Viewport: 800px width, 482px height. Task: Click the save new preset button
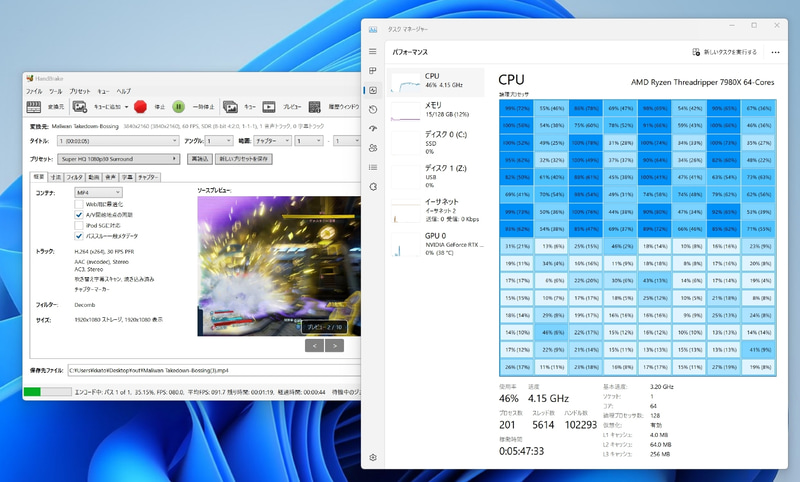(x=244, y=159)
